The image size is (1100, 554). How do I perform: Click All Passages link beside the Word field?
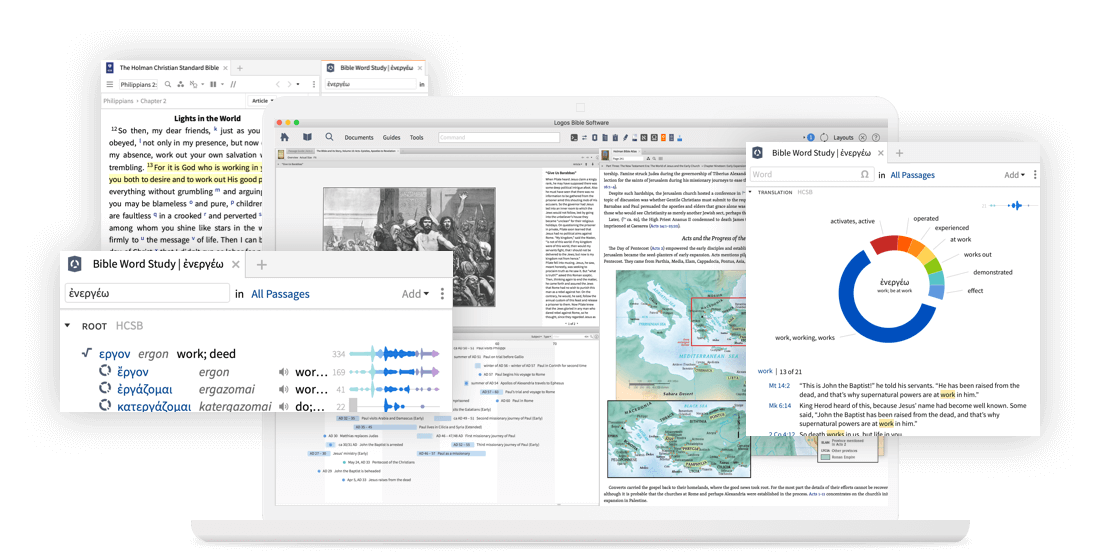click(912, 175)
